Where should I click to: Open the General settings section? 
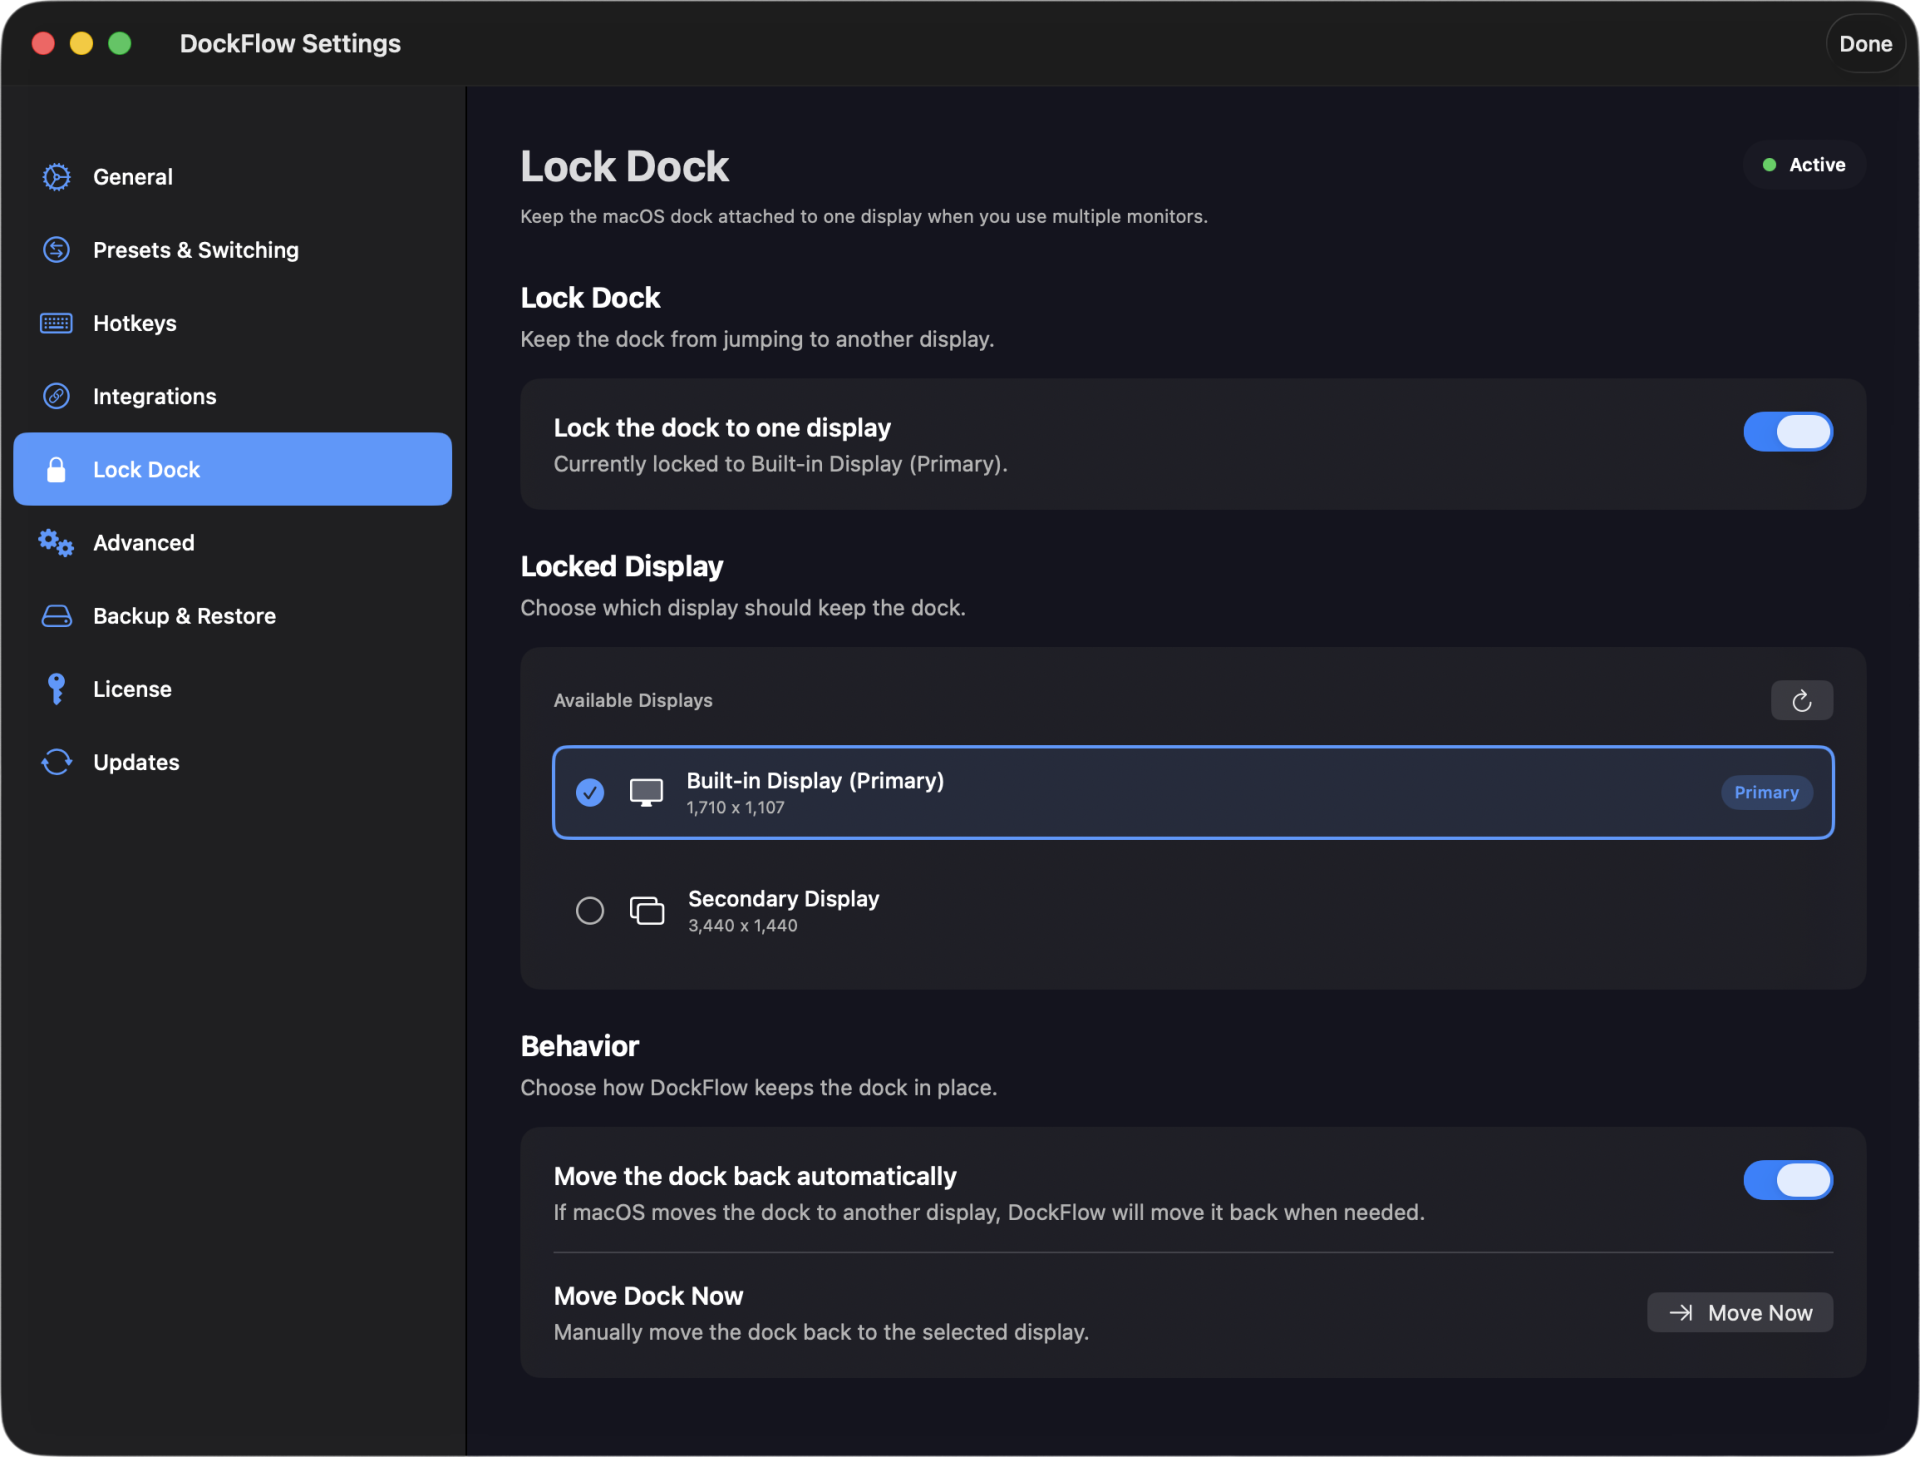coord(232,177)
